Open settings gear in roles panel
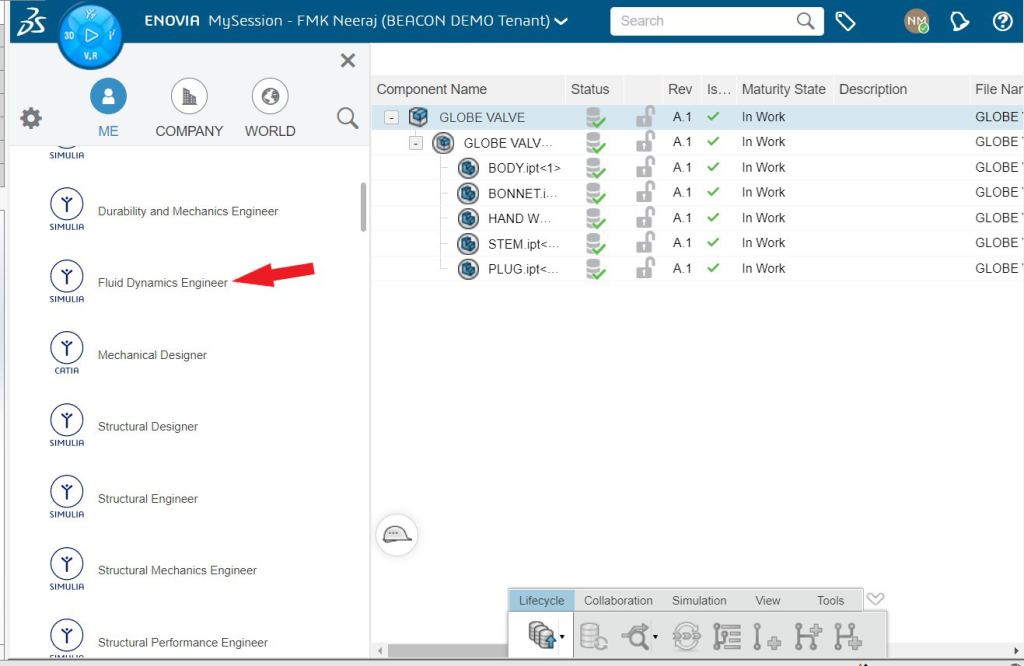The height and width of the screenshot is (666, 1024). [x=31, y=118]
